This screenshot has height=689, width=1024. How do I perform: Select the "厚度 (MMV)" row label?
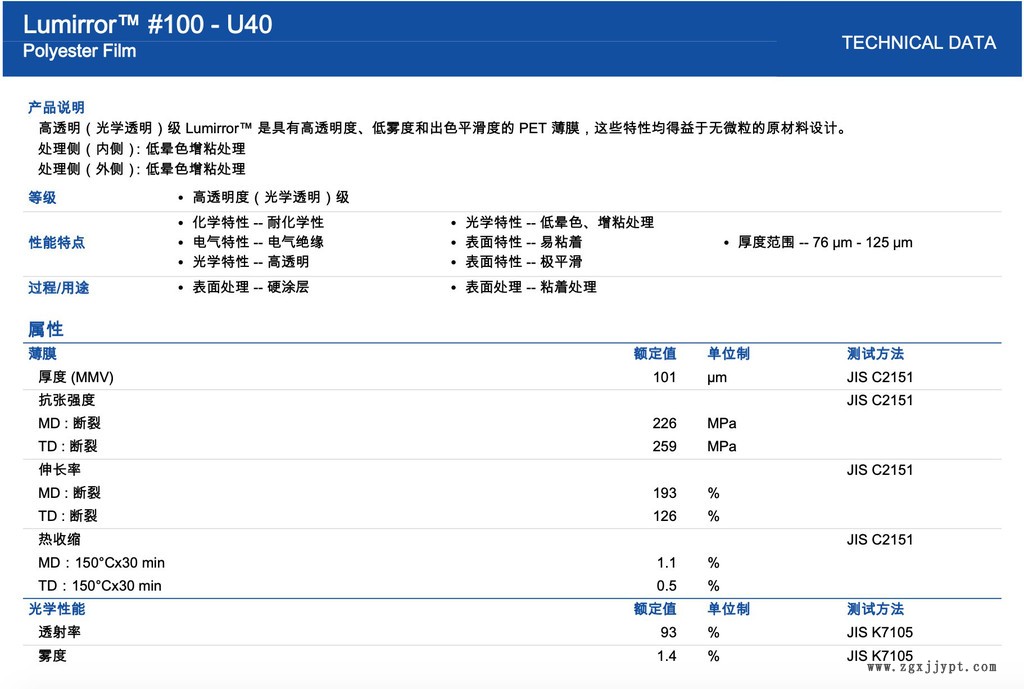76,377
